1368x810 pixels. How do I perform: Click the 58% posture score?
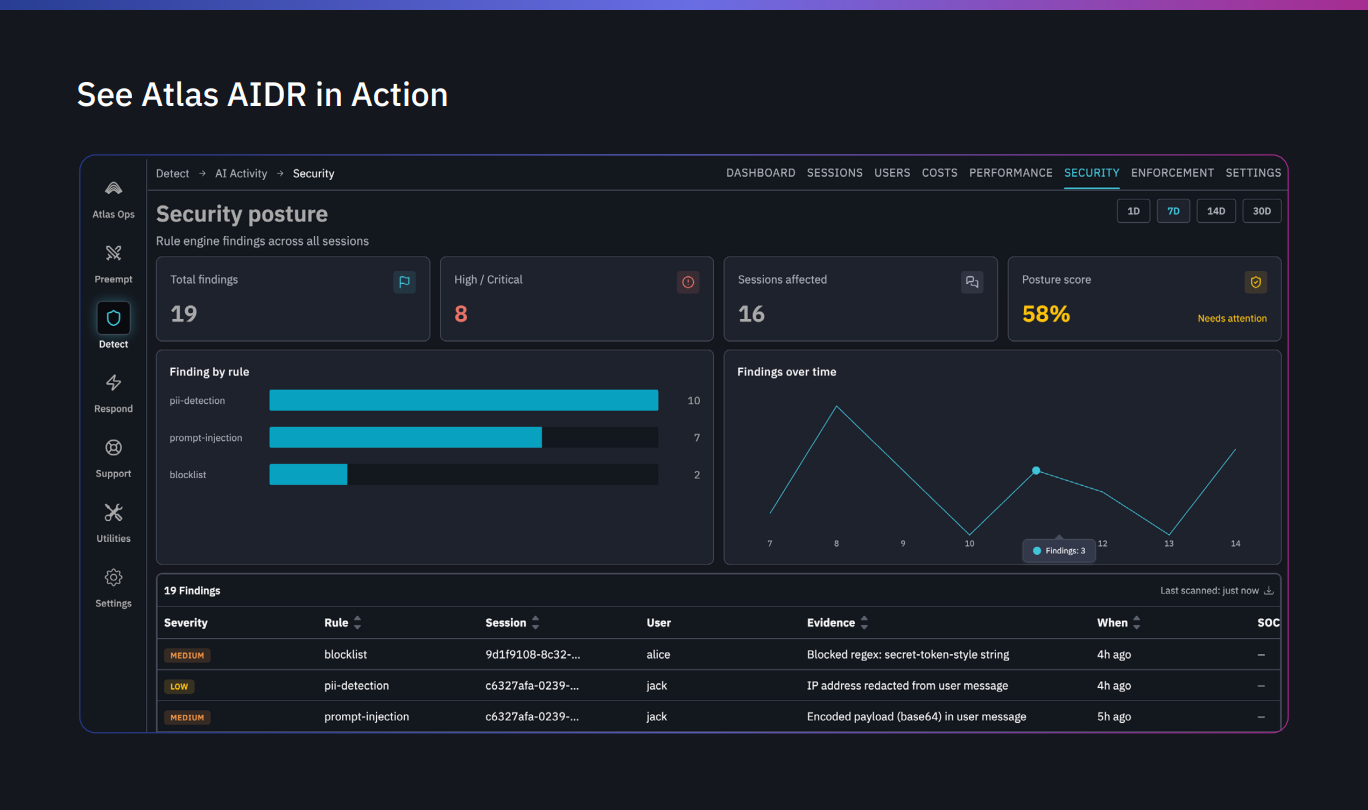click(1046, 314)
